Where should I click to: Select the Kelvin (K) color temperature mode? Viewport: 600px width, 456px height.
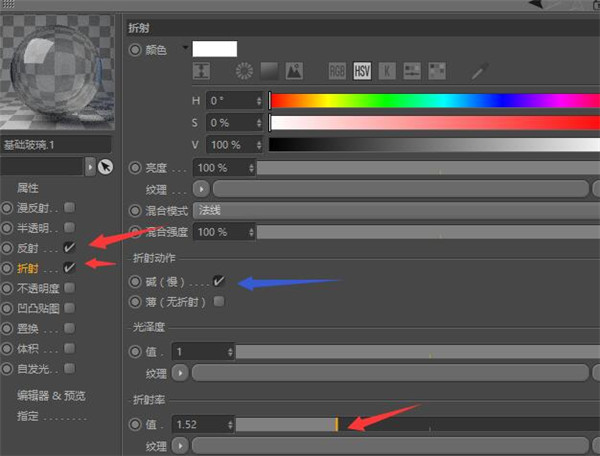tap(387, 71)
